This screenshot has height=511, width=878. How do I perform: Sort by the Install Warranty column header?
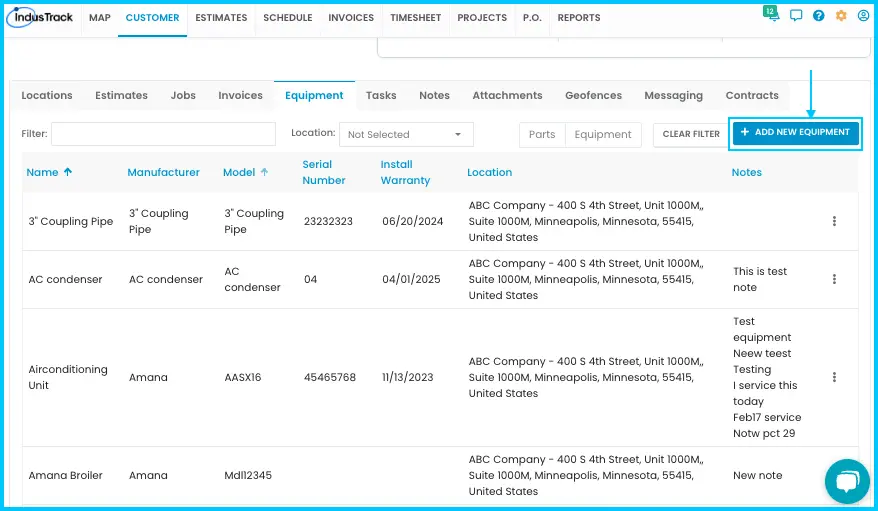(405, 172)
